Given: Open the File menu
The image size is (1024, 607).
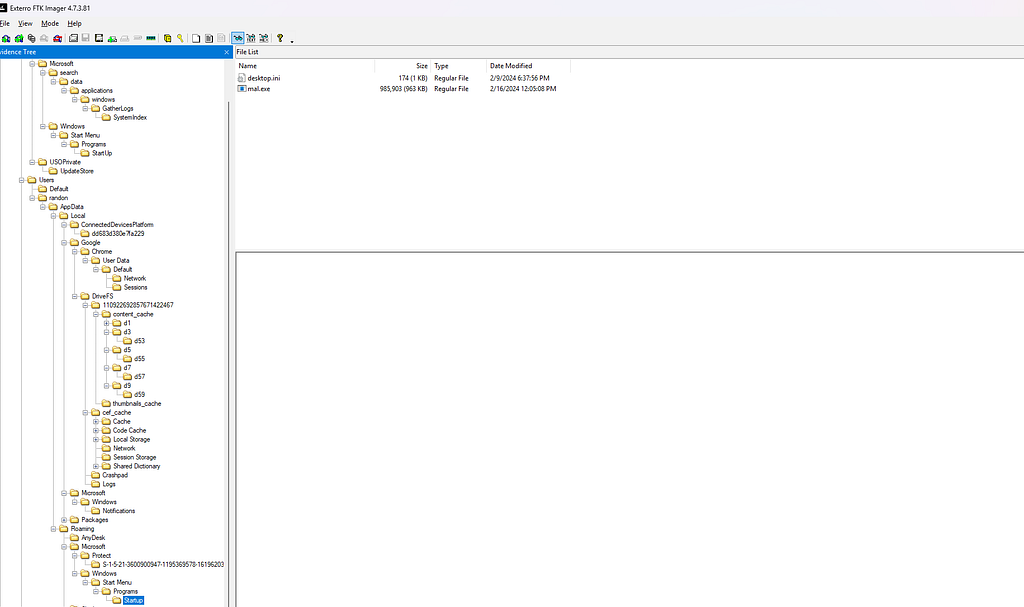Looking at the screenshot, I should [5, 24].
